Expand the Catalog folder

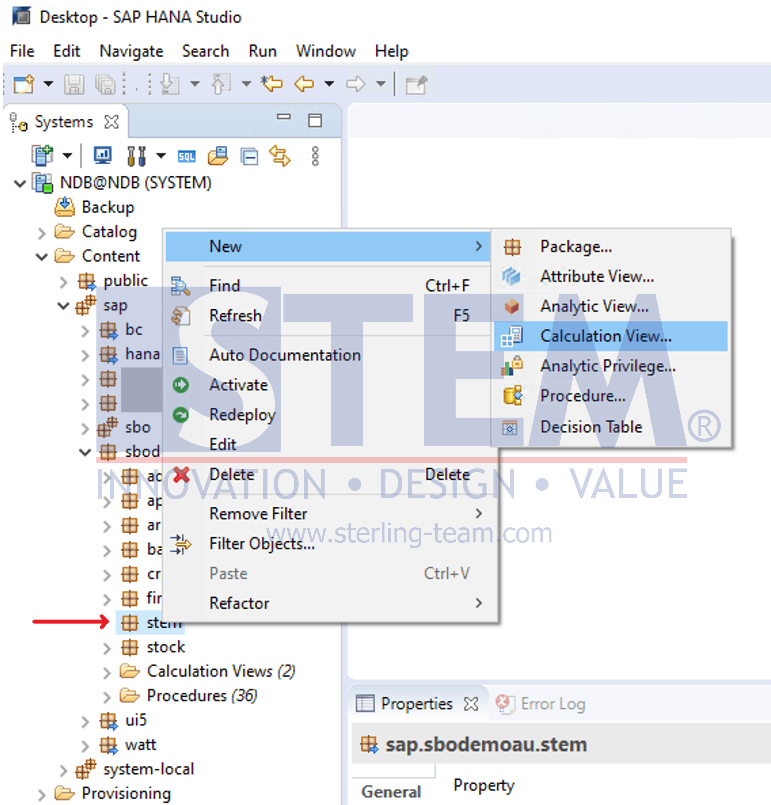[42, 233]
